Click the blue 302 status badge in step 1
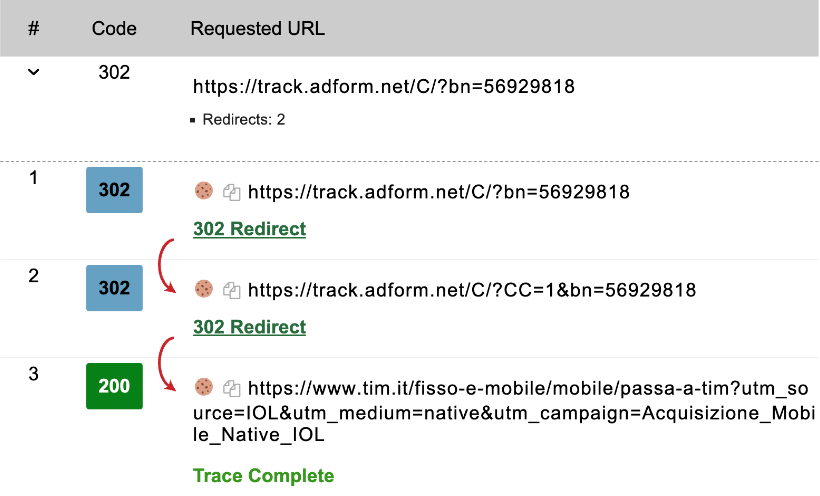820x496 pixels. (x=114, y=190)
